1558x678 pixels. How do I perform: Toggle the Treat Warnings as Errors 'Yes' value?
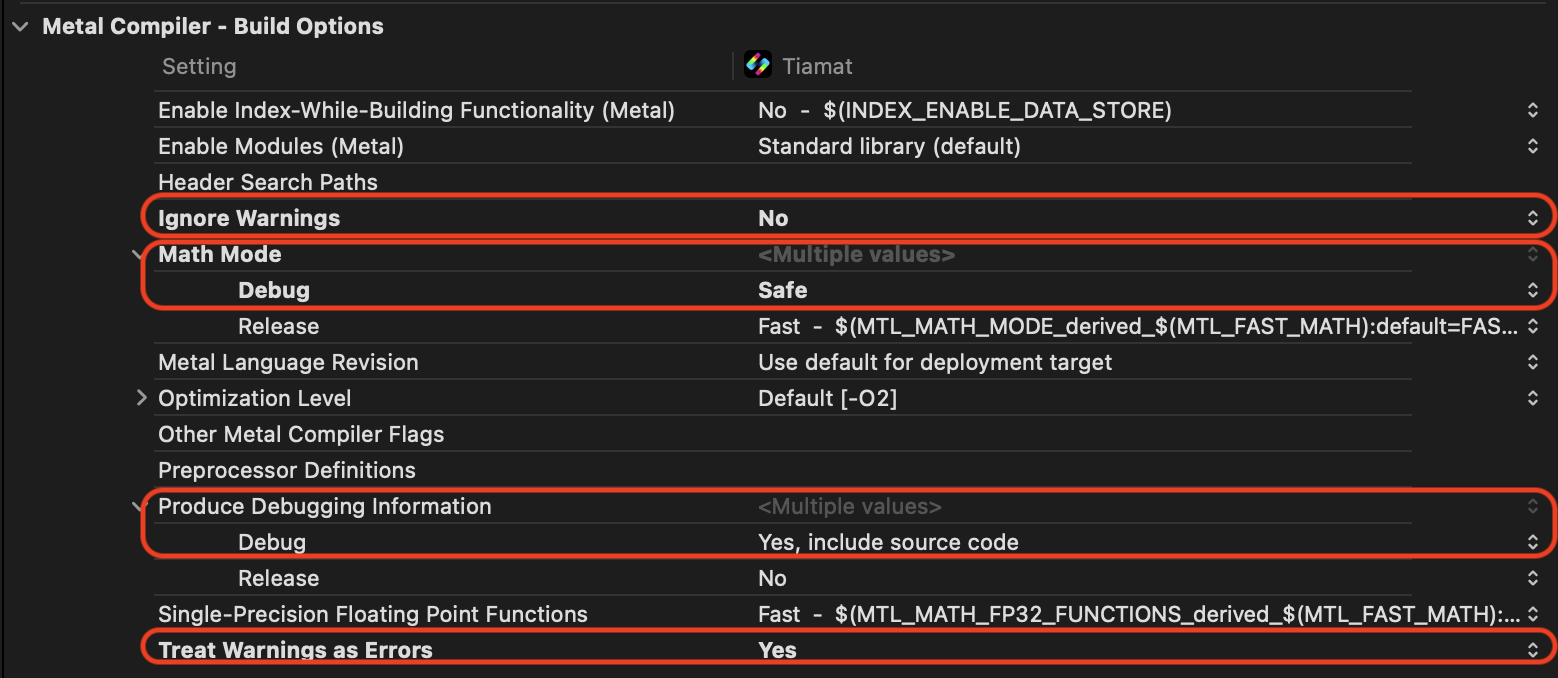tap(777, 650)
